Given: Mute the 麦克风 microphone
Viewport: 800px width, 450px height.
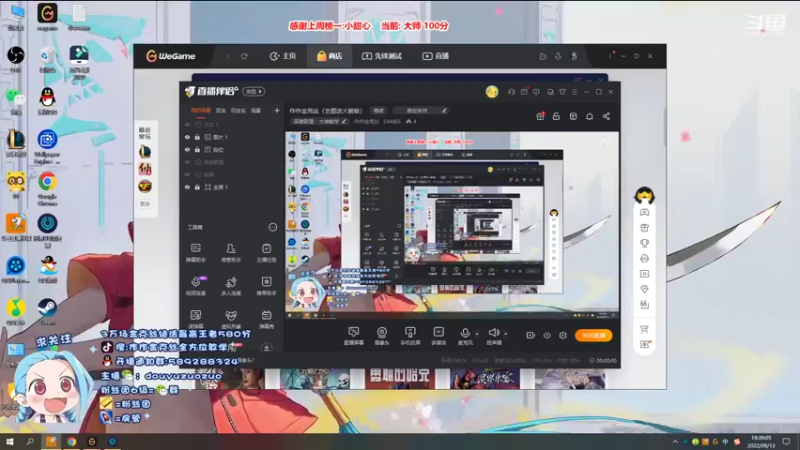Looking at the screenshot, I should (x=465, y=336).
